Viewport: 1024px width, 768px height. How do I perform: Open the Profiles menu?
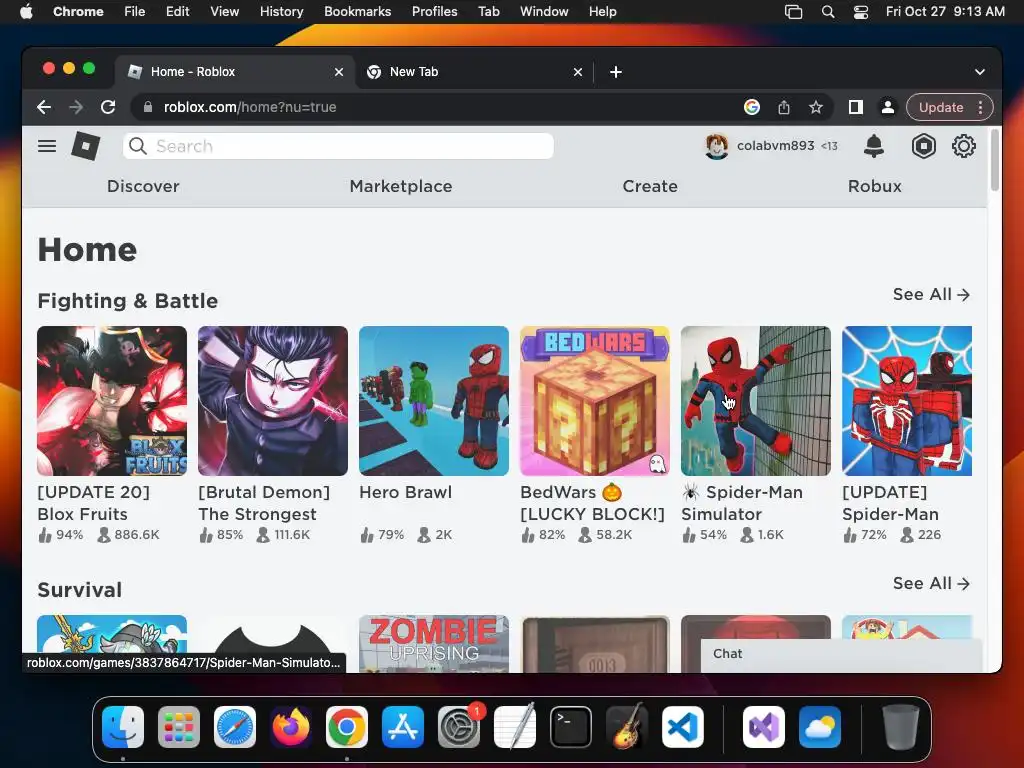coord(434,12)
